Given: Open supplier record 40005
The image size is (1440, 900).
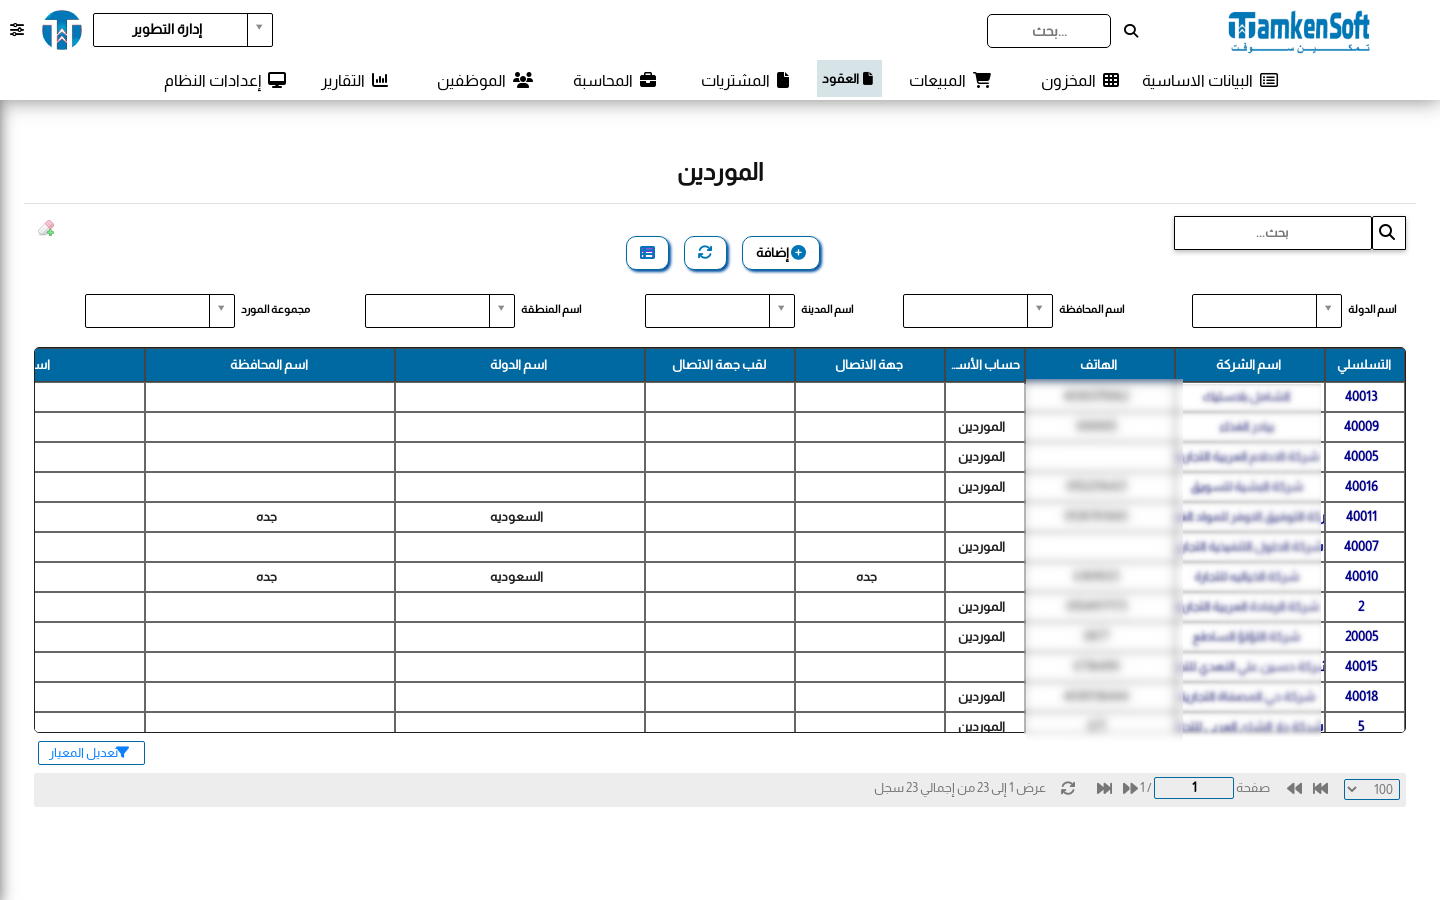Looking at the screenshot, I should [x=1361, y=456].
